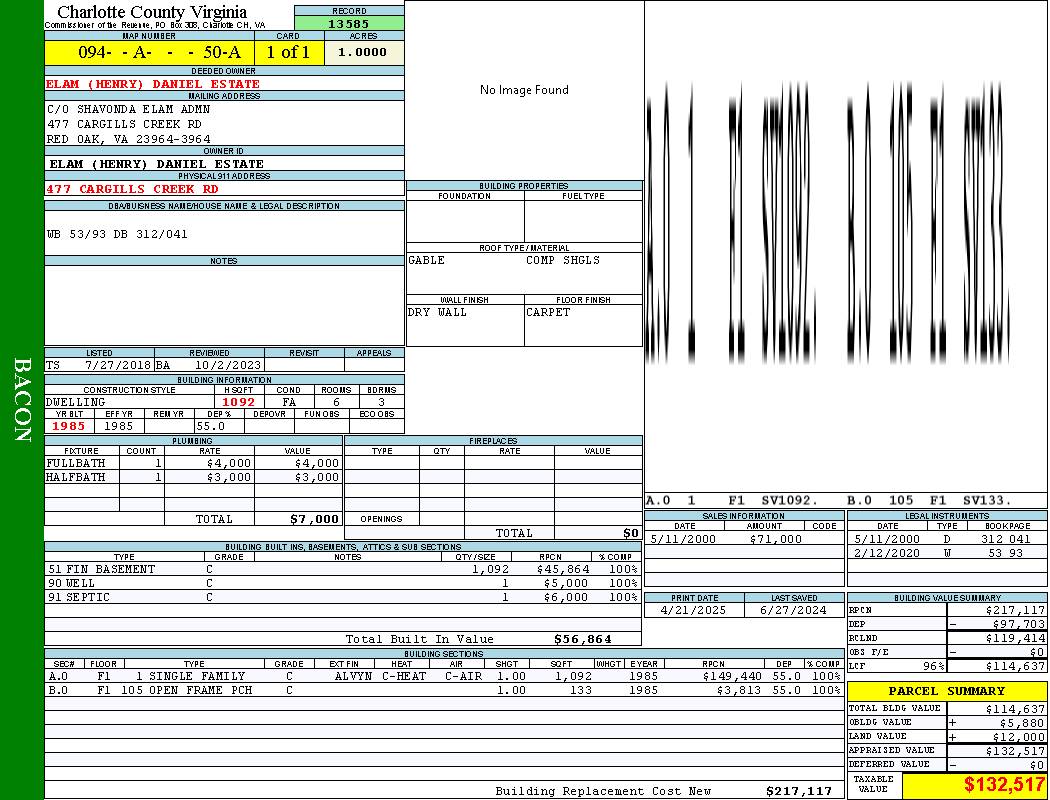Viewport: 1050px width, 800px height.
Task: Click construction style DWELLING
Action: point(76,402)
